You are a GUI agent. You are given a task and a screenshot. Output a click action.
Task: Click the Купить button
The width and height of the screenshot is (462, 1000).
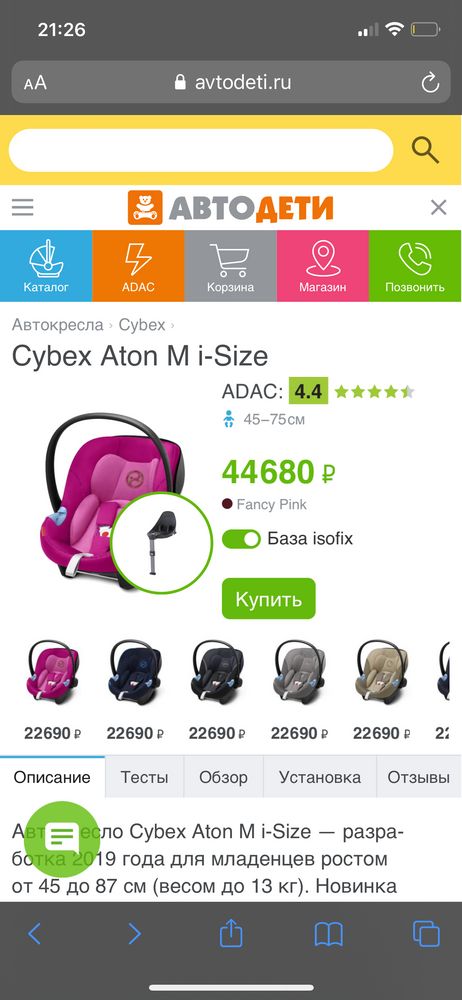coord(269,599)
